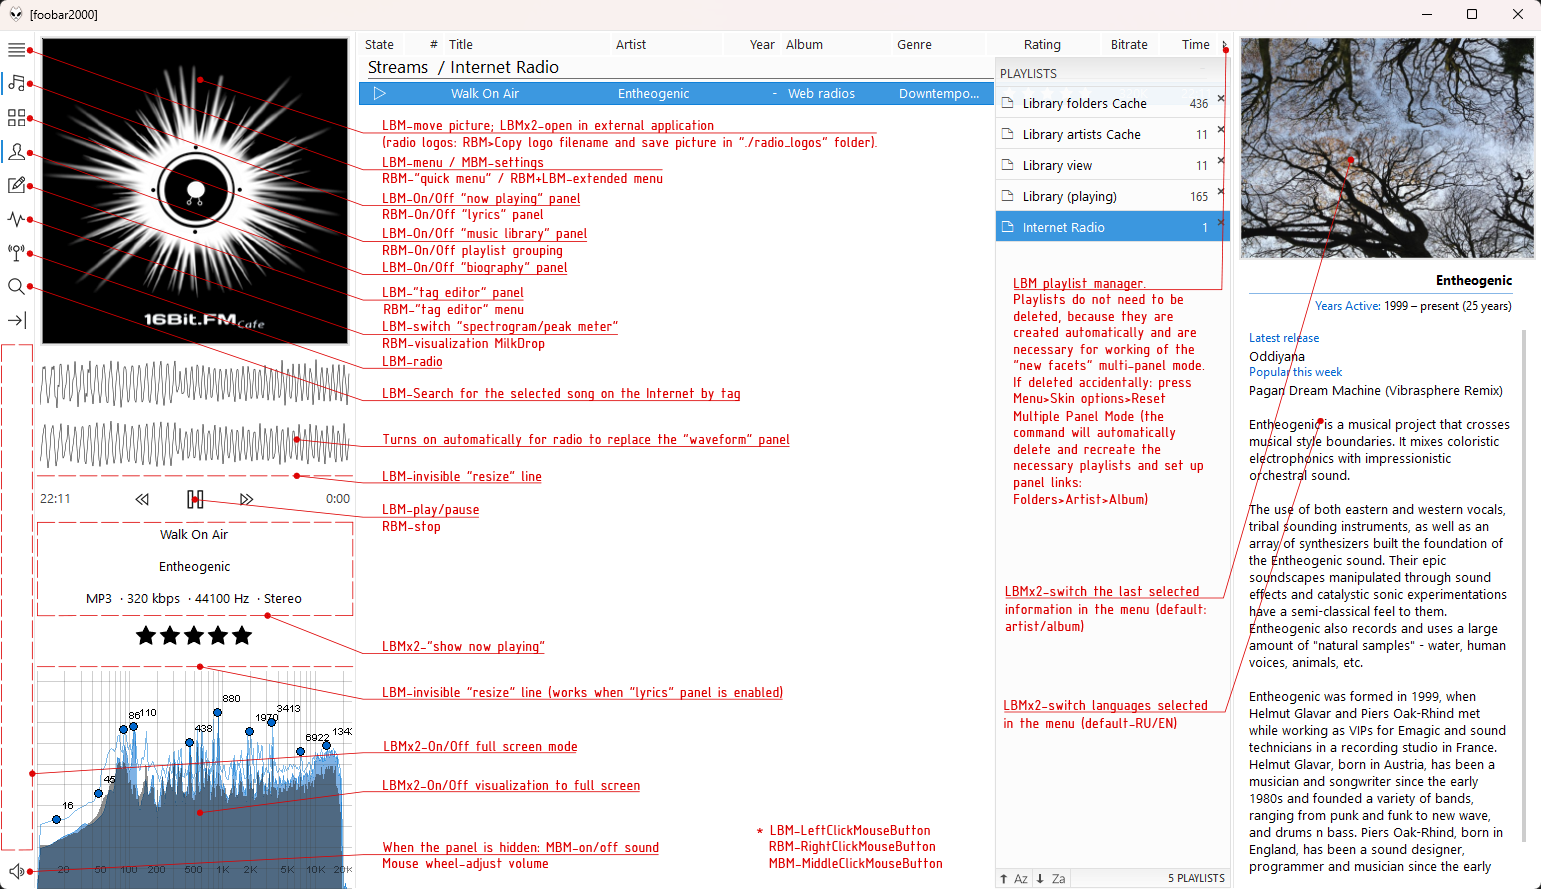
Task: Sort playlists ascending with Az
Action: 1014,879
